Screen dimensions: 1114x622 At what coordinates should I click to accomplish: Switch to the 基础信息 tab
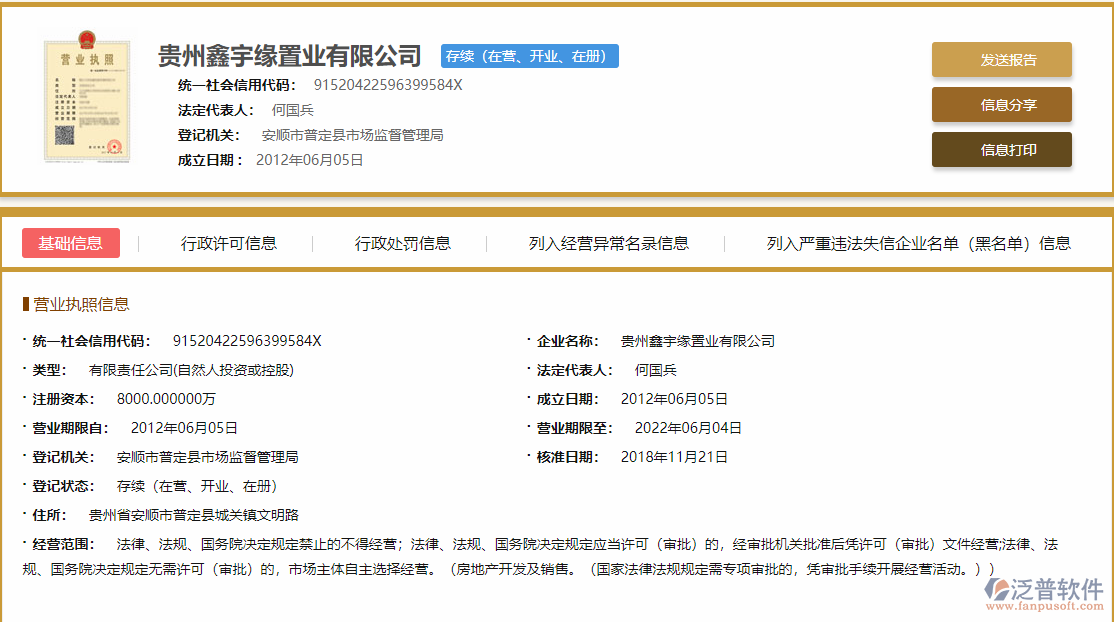pos(70,243)
